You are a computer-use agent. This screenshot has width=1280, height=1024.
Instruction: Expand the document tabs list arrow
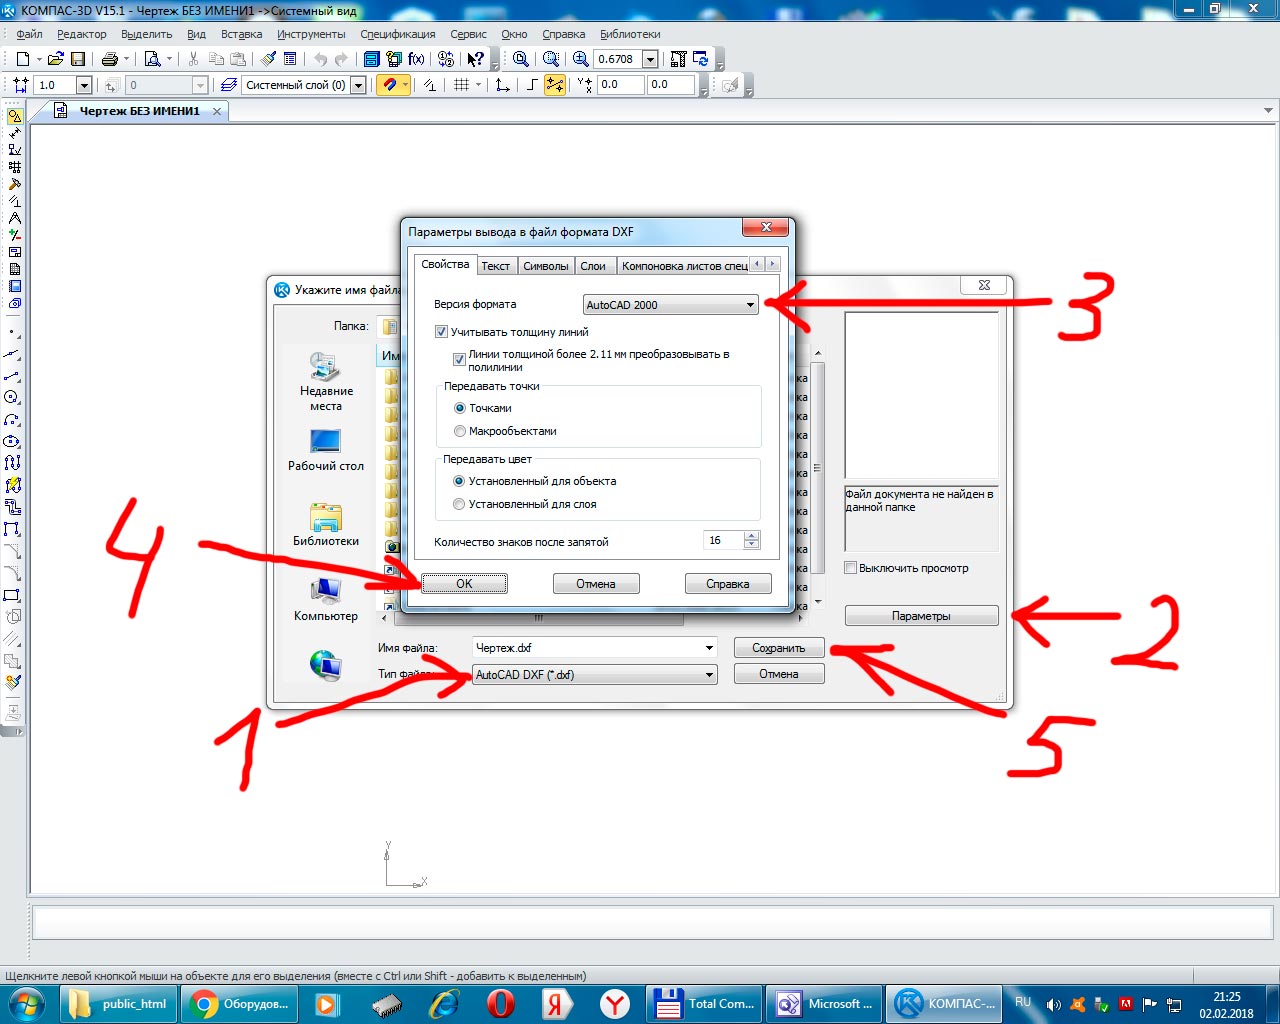coord(1268,111)
